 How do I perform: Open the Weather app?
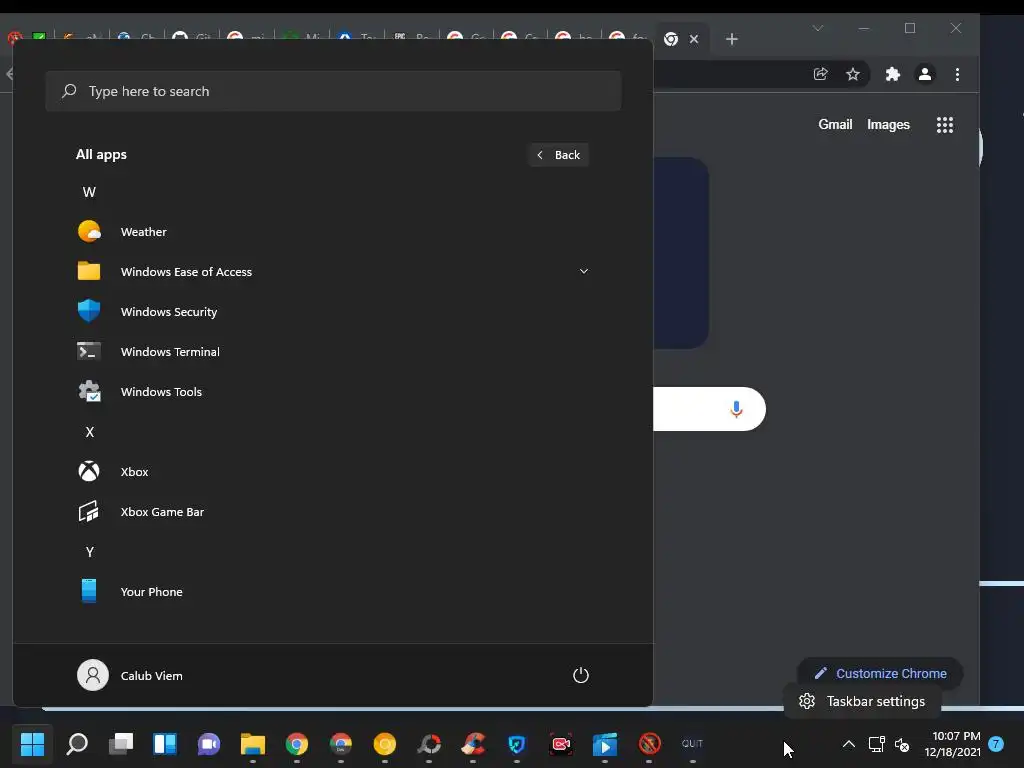pyautogui.click(x=333, y=232)
